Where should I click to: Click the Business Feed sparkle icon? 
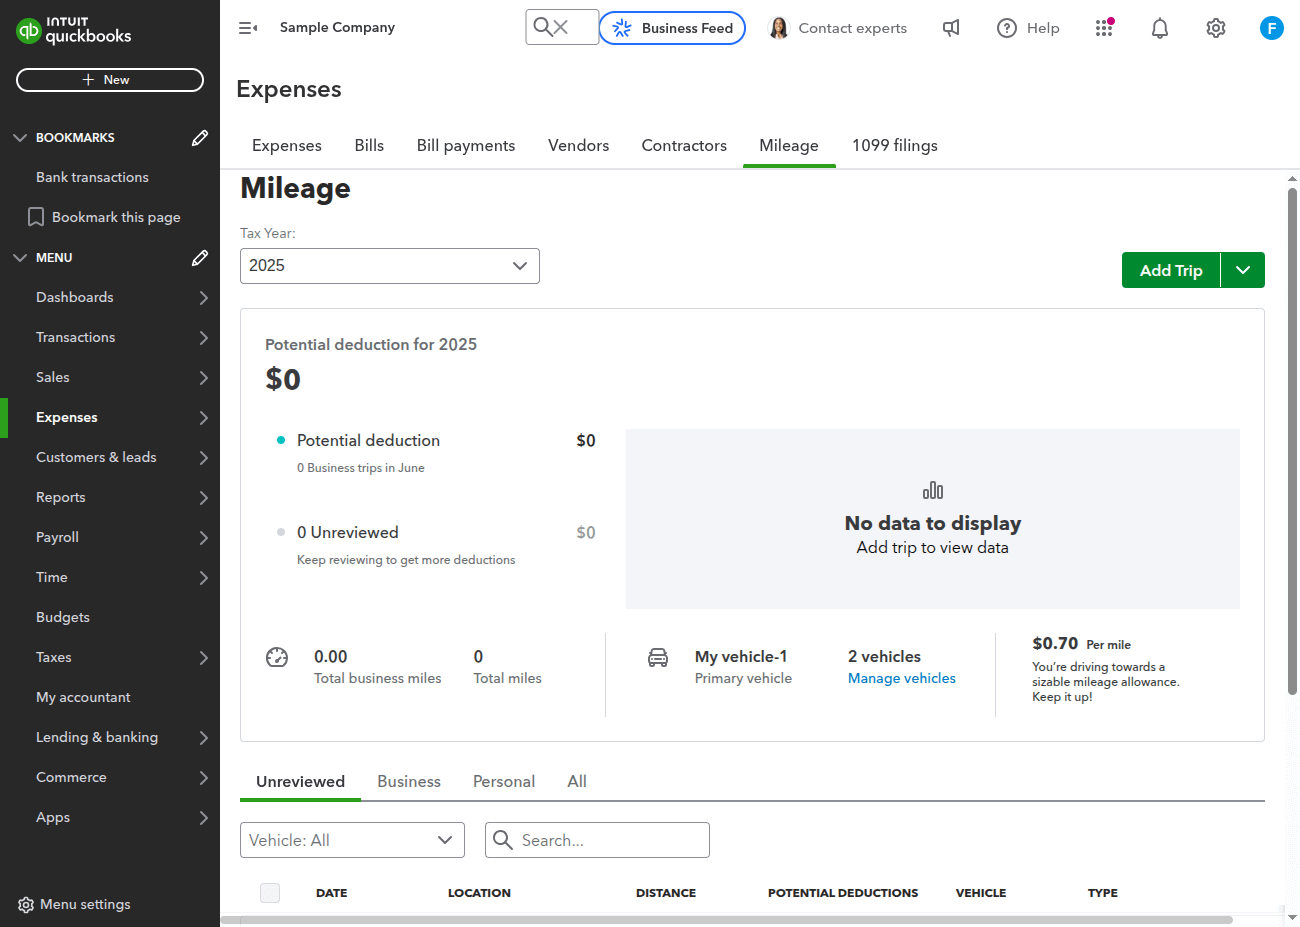[622, 28]
